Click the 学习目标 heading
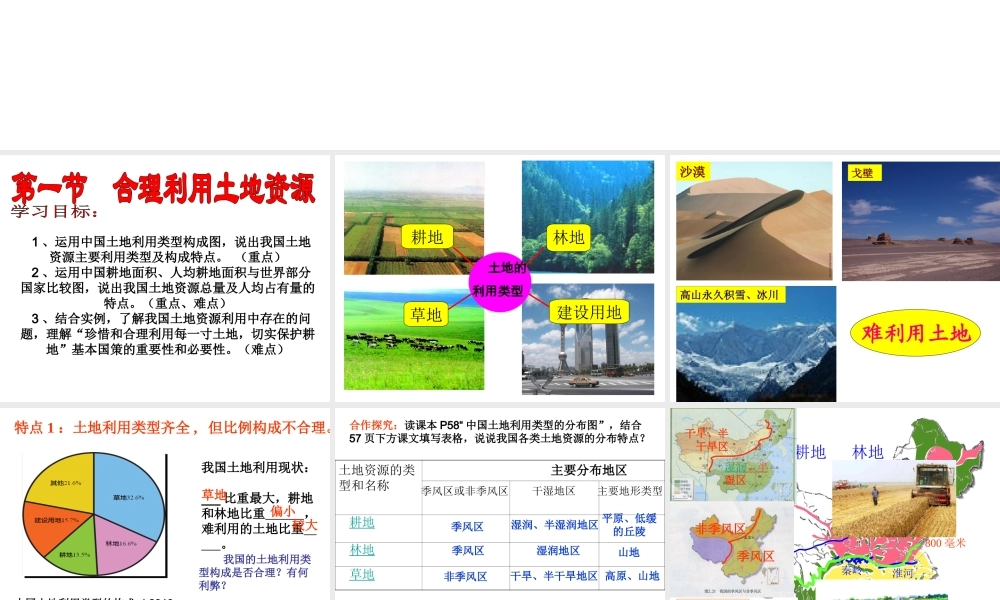 (55, 211)
